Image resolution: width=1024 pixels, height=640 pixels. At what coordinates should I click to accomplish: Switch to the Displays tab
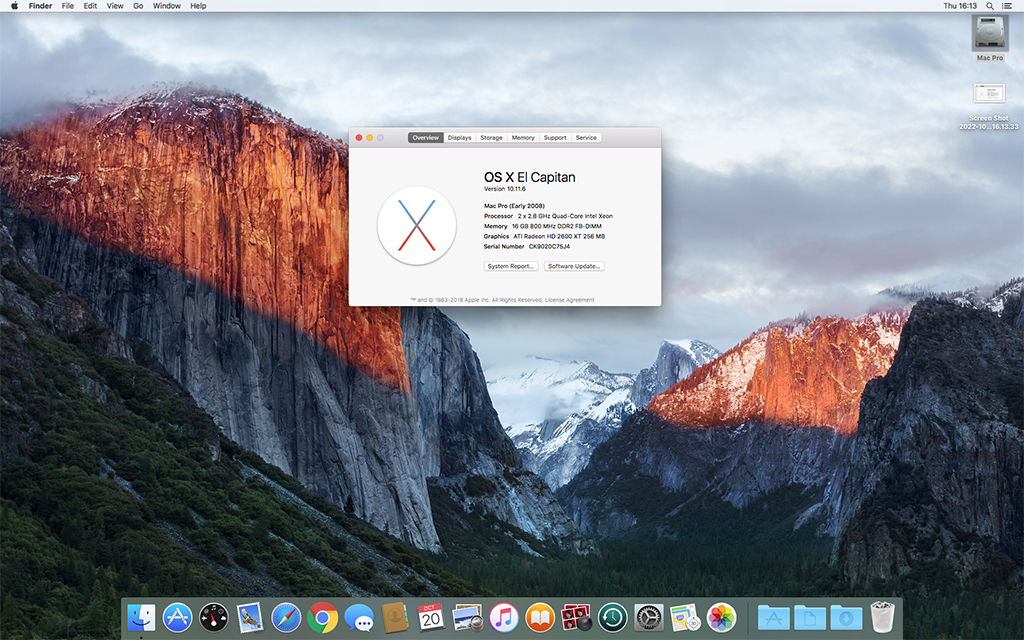click(x=459, y=138)
